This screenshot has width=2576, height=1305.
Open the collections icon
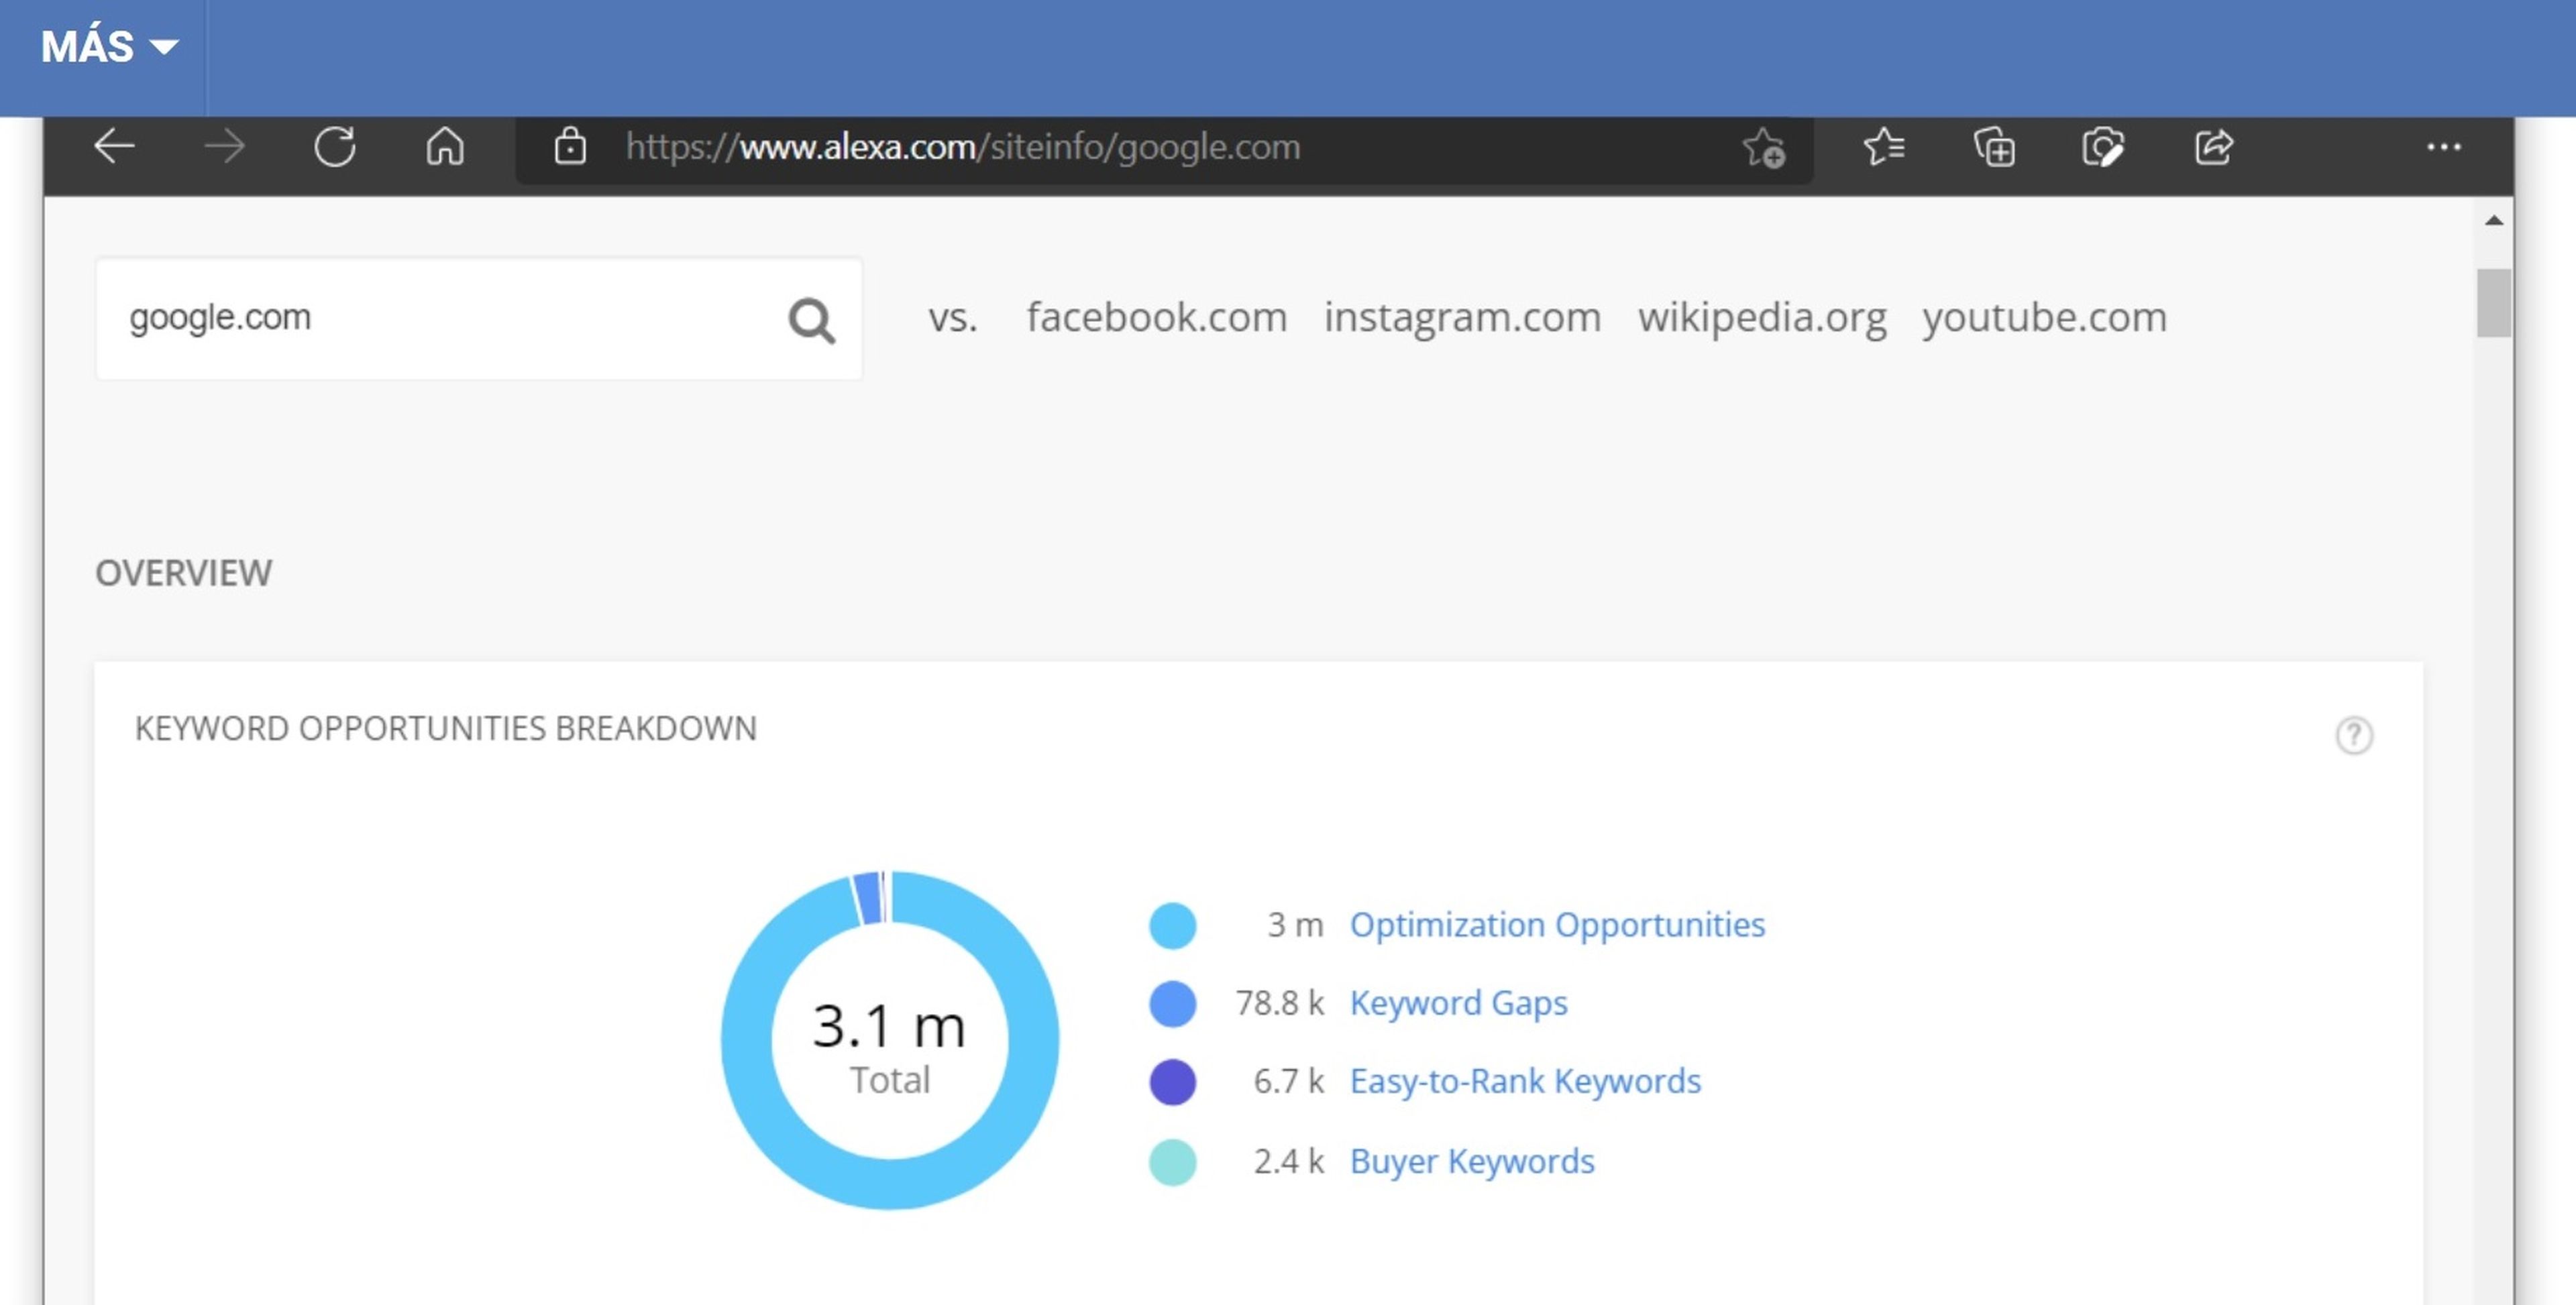1994,147
